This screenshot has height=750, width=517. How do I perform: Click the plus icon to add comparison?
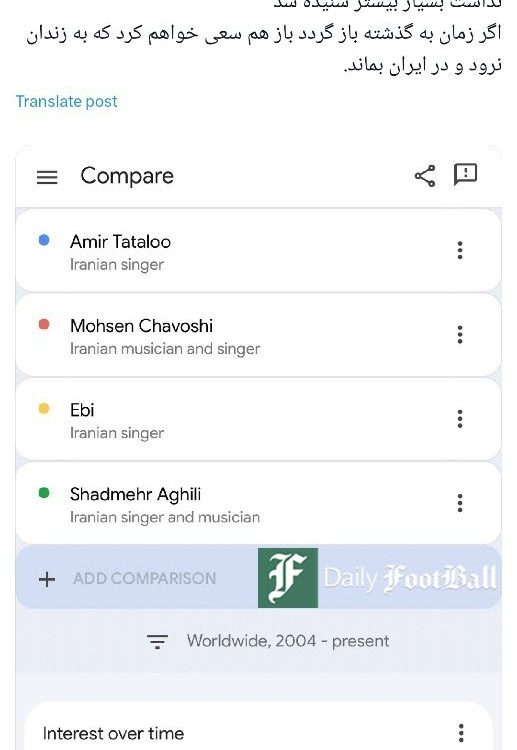[47, 579]
